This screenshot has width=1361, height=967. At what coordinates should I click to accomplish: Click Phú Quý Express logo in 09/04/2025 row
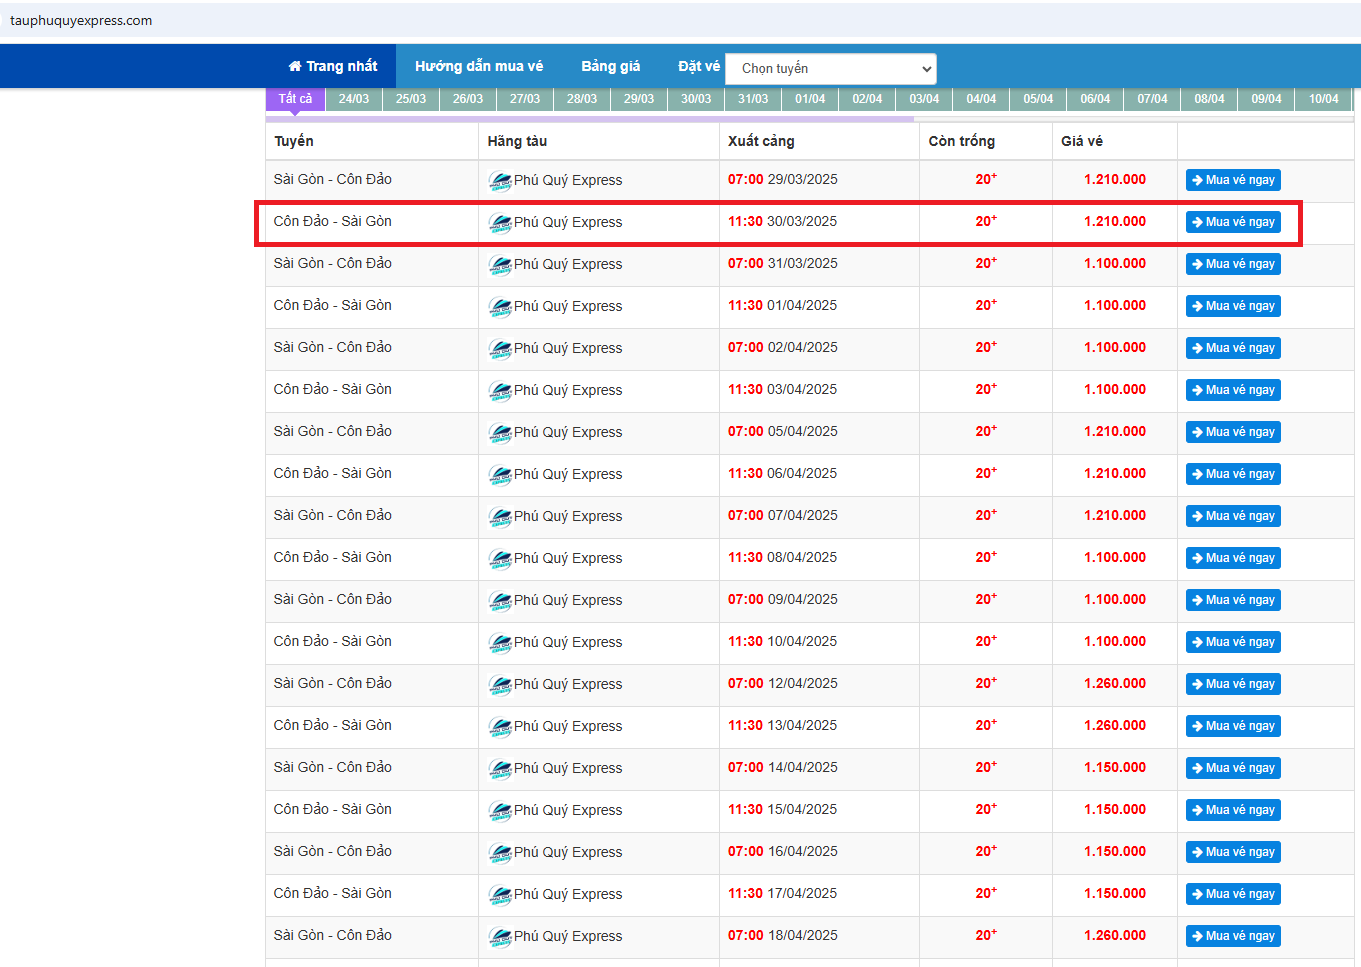point(500,601)
